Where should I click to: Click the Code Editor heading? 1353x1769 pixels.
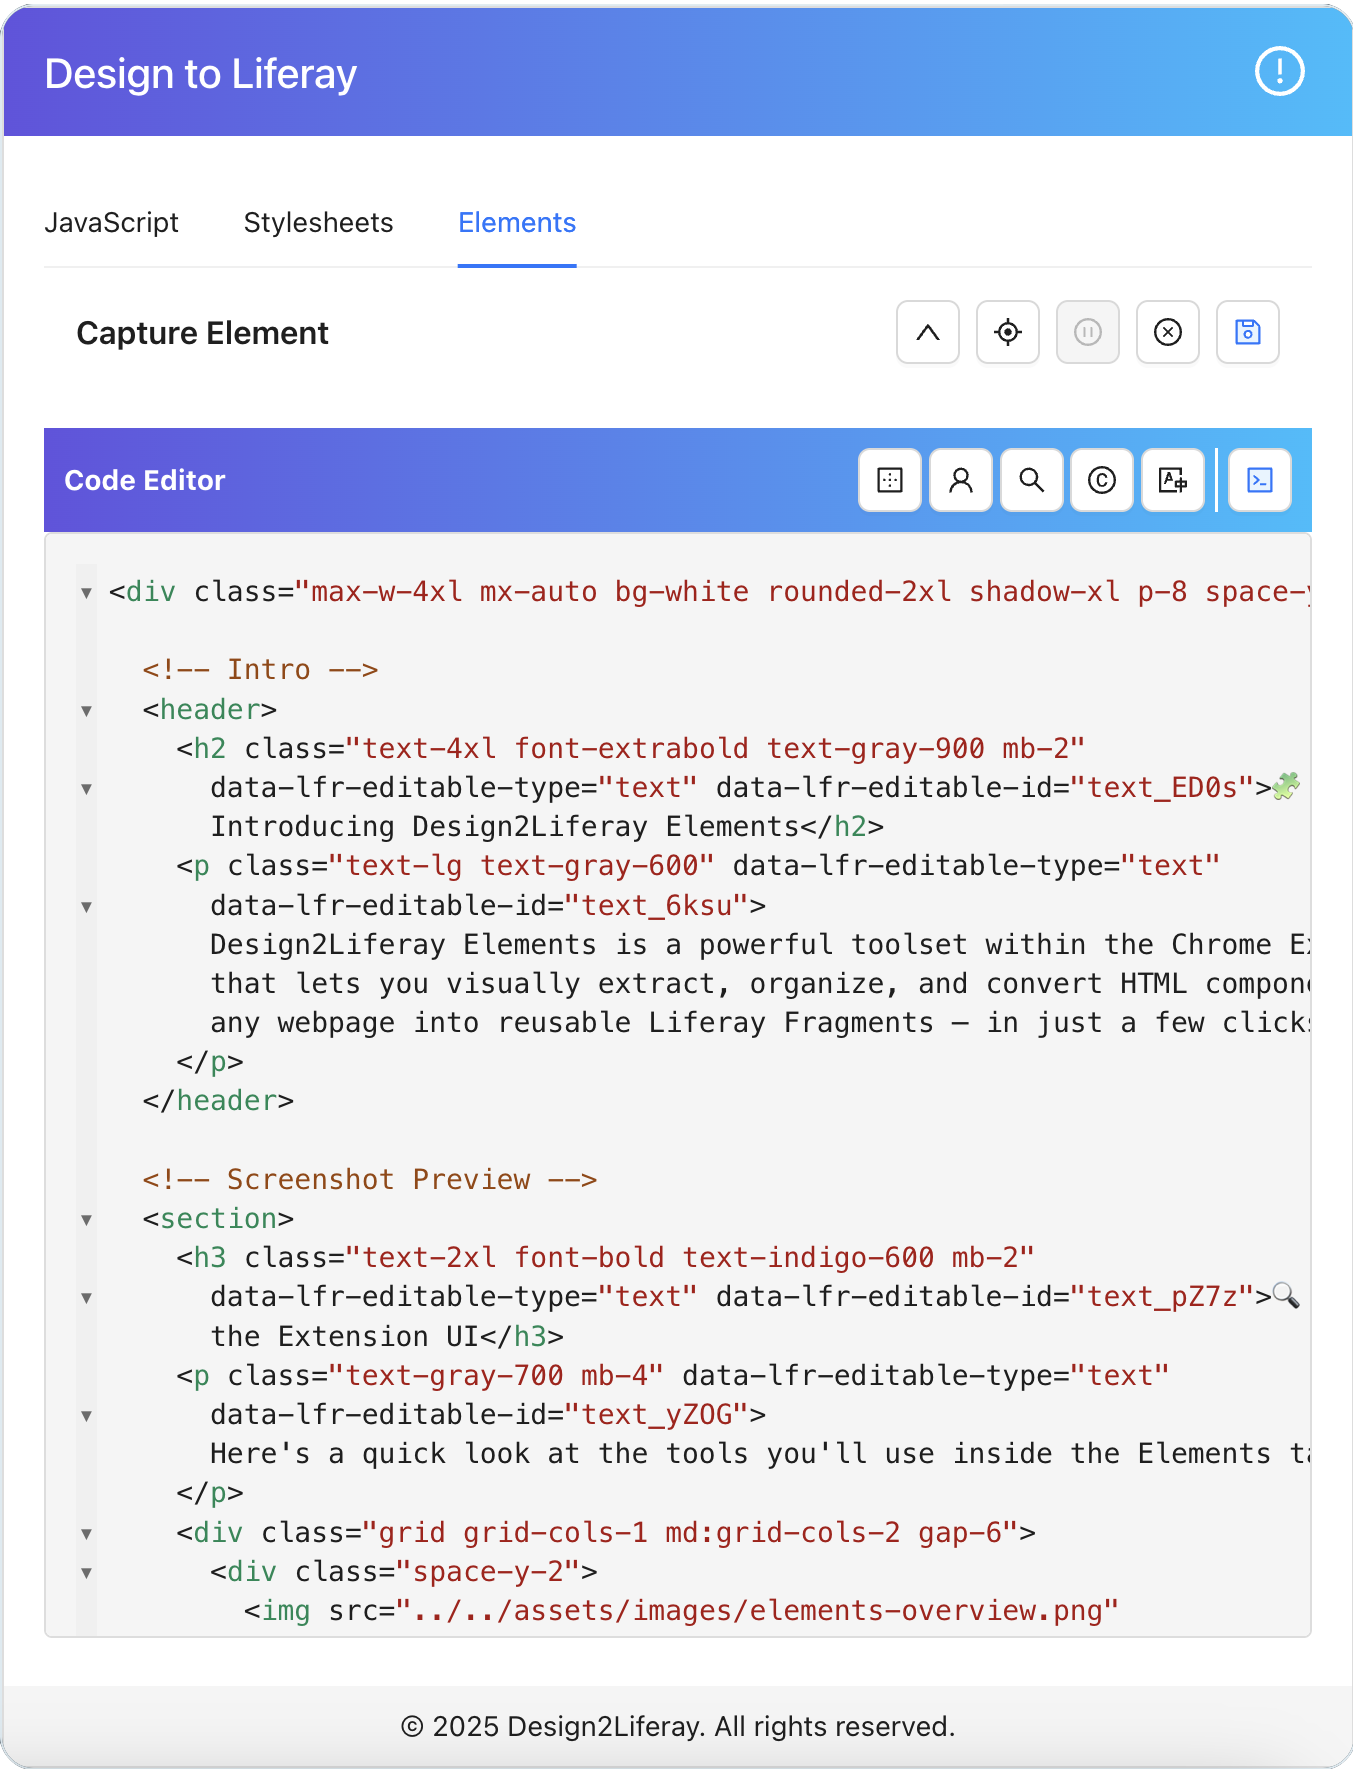coord(145,480)
